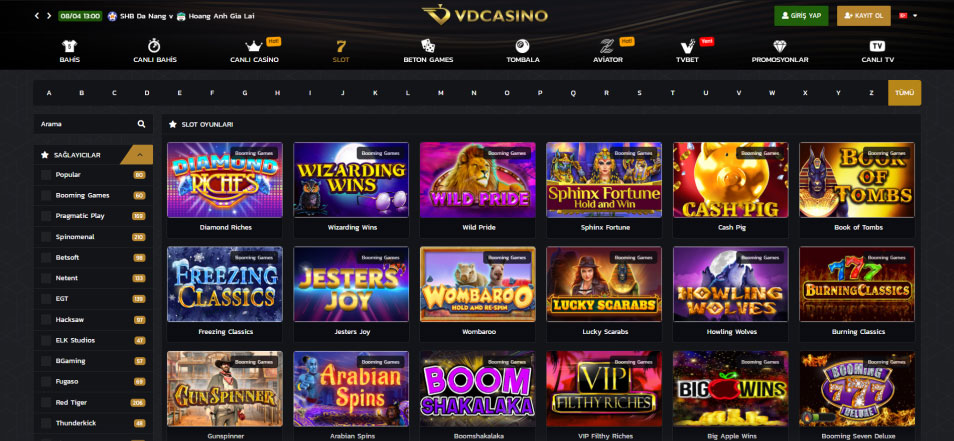Open the Wombaroo game thumbnail

pos(478,284)
